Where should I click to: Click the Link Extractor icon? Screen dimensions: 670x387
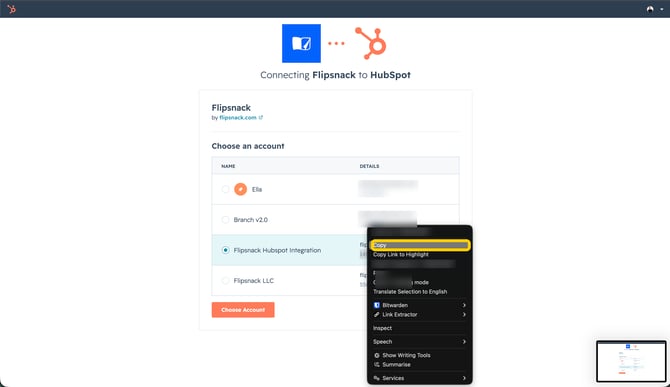tap(376, 314)
